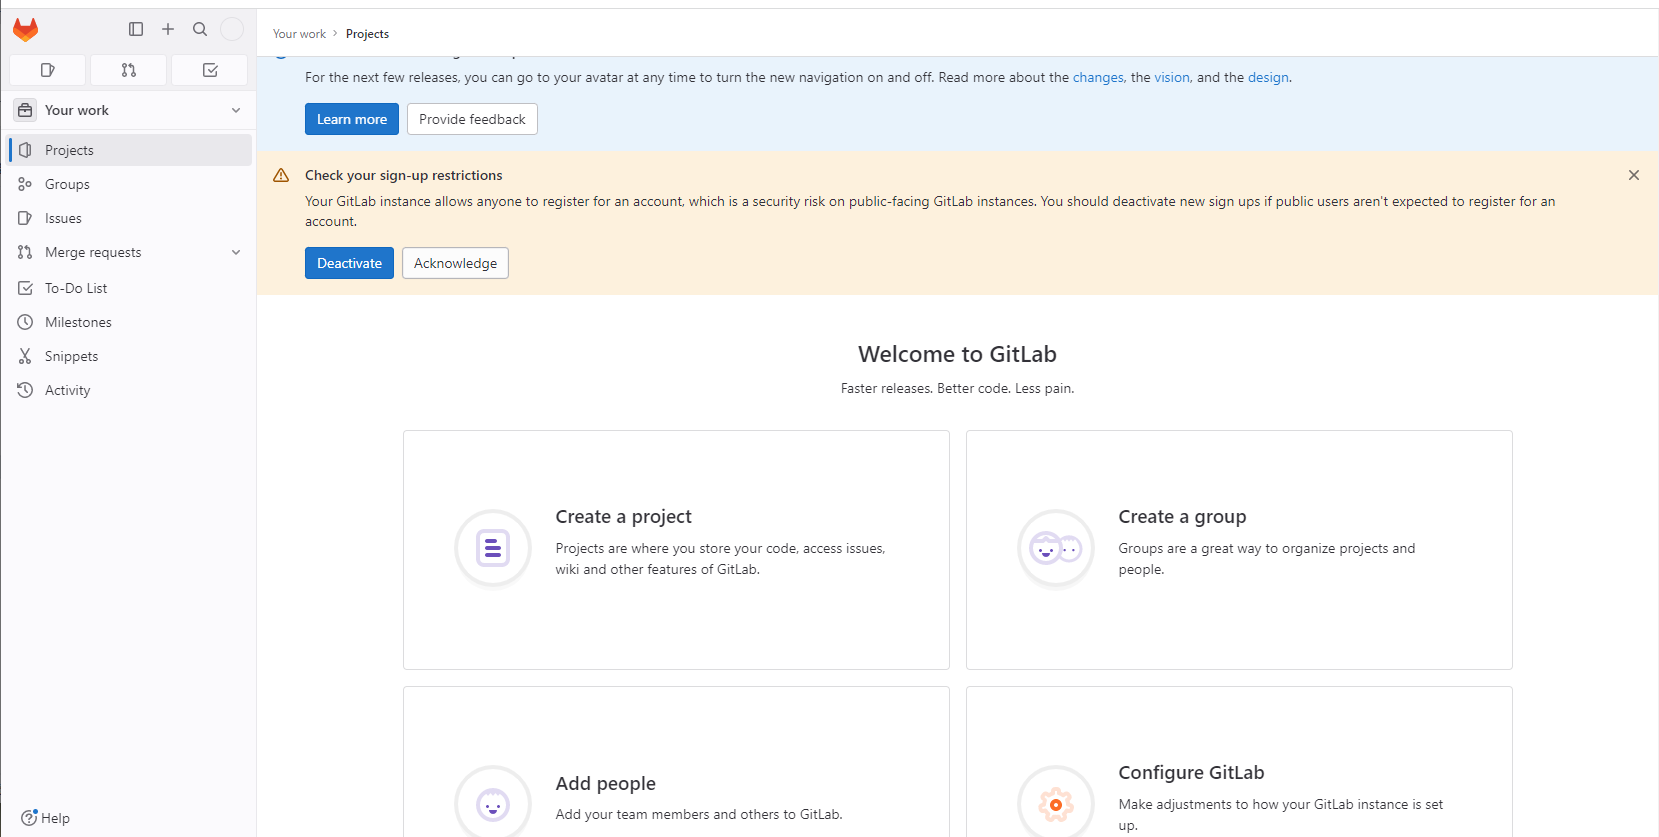
Task: Click the Acknowledge button
Action: (455, 263)
